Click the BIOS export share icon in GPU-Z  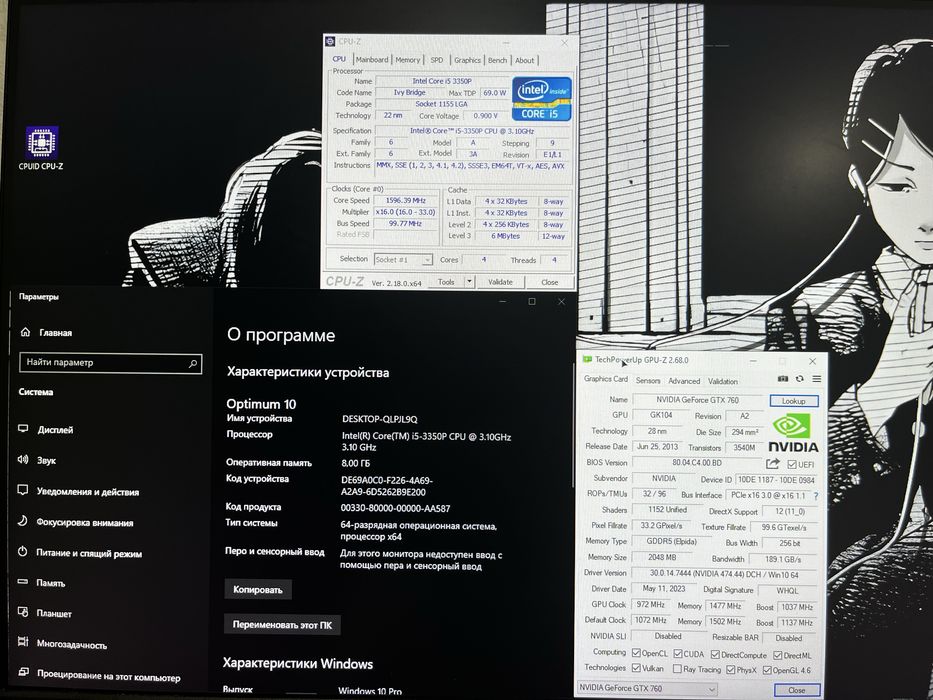773,464
